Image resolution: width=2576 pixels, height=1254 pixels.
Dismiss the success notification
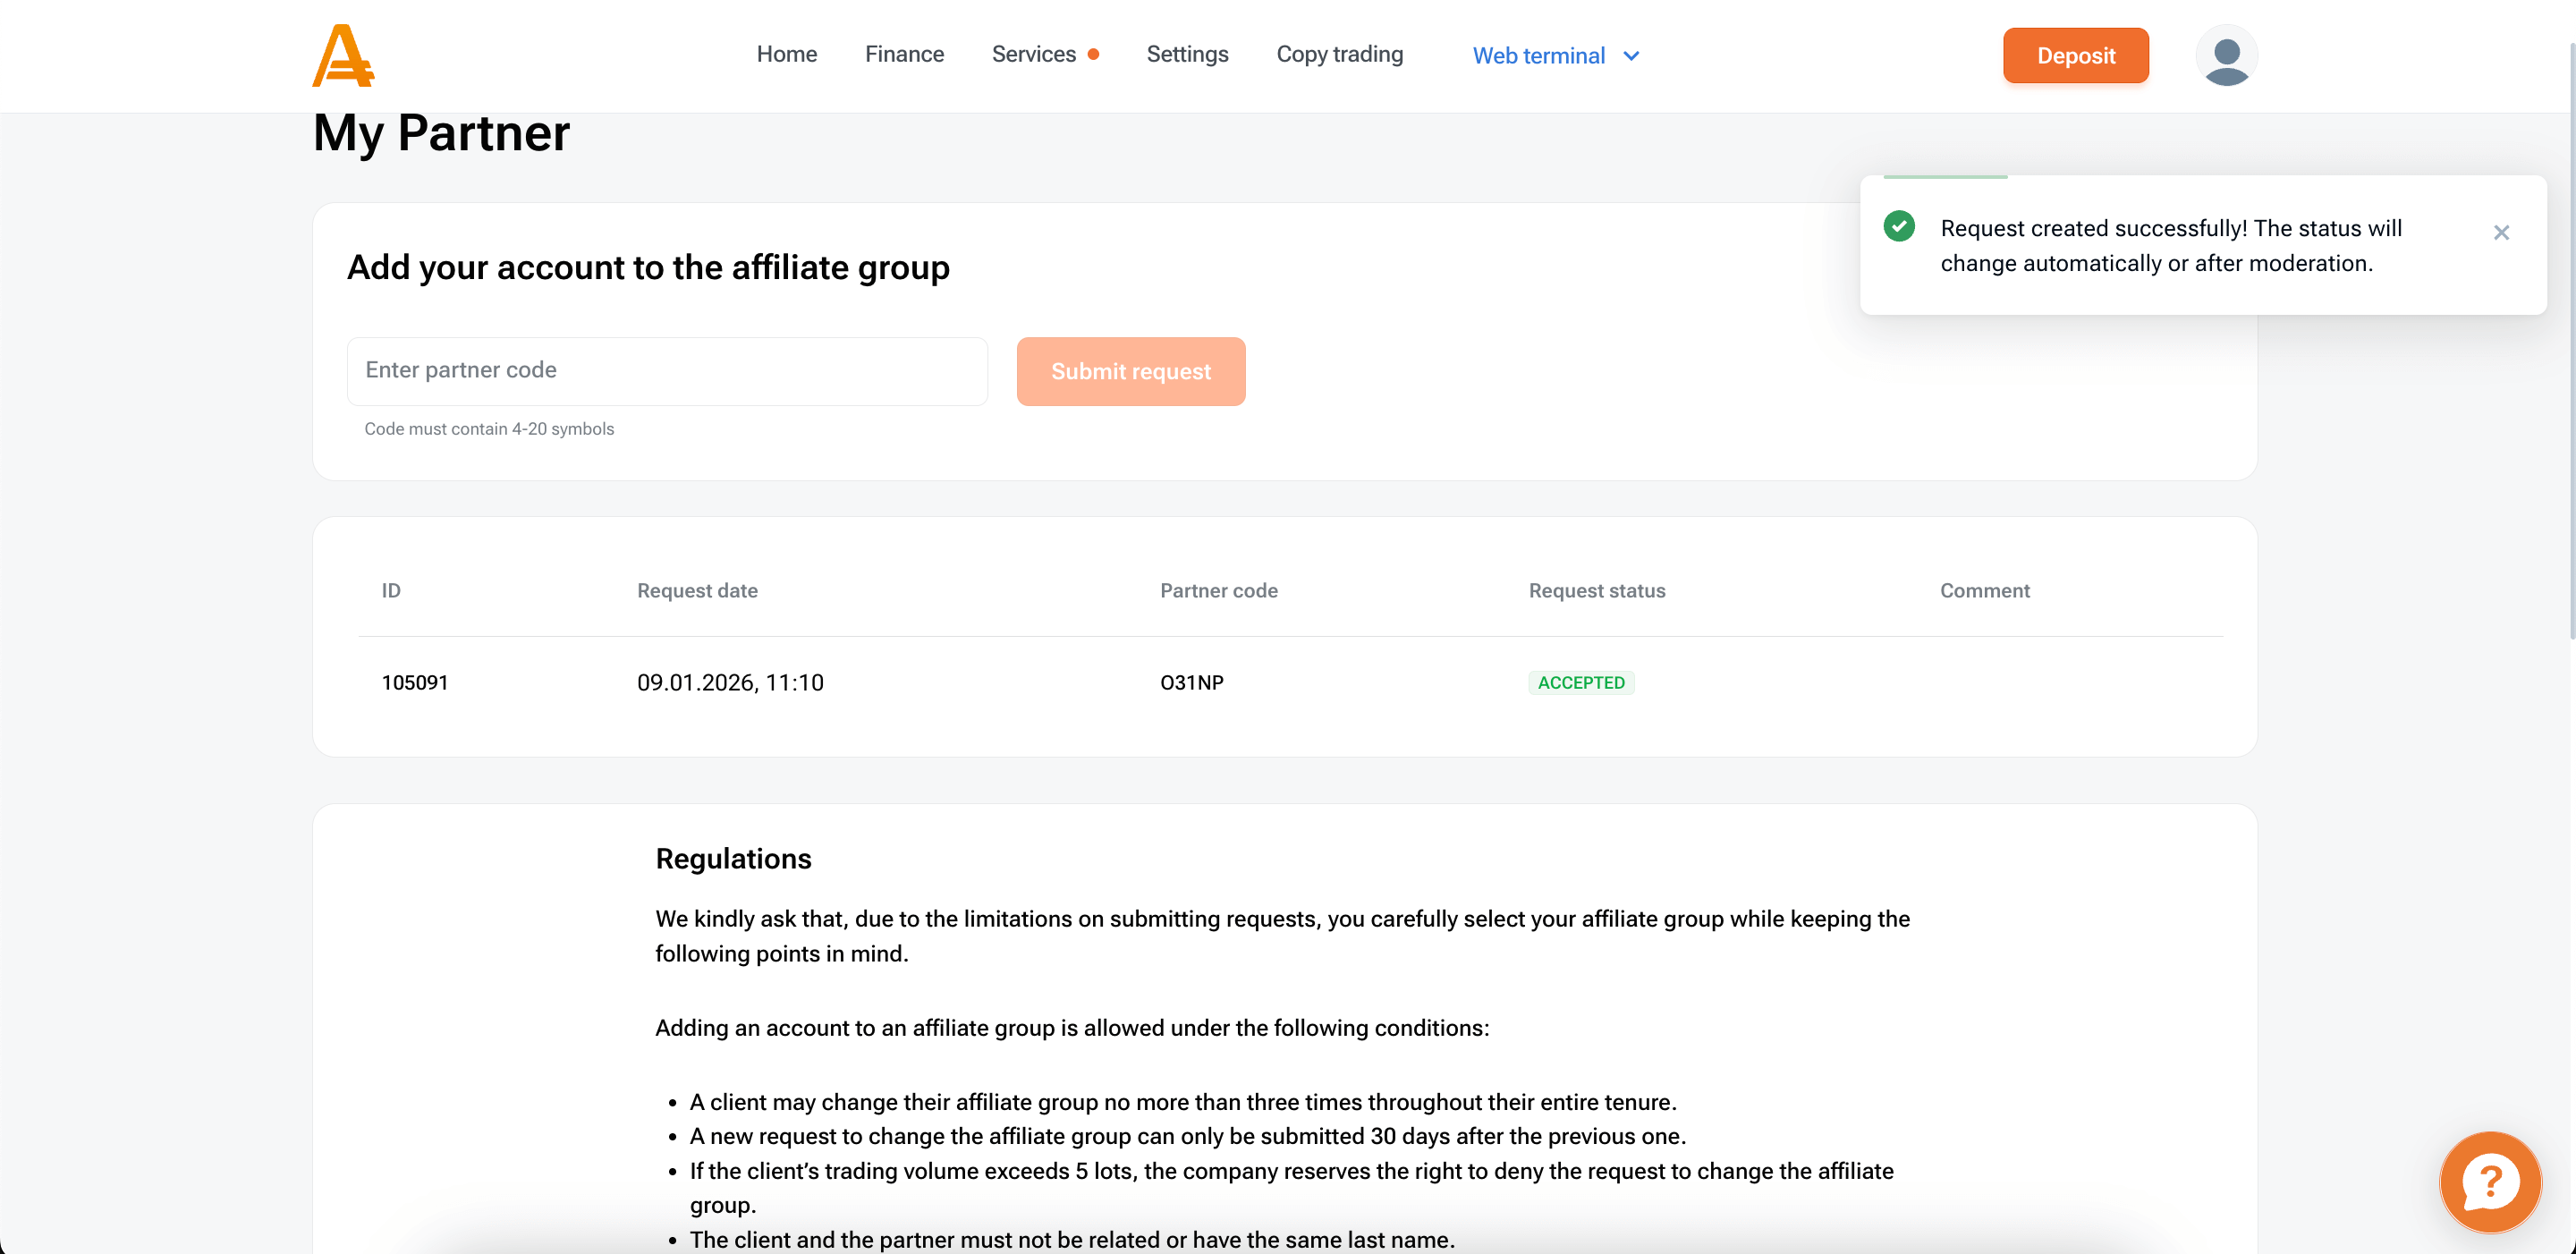pos(2501,233)
